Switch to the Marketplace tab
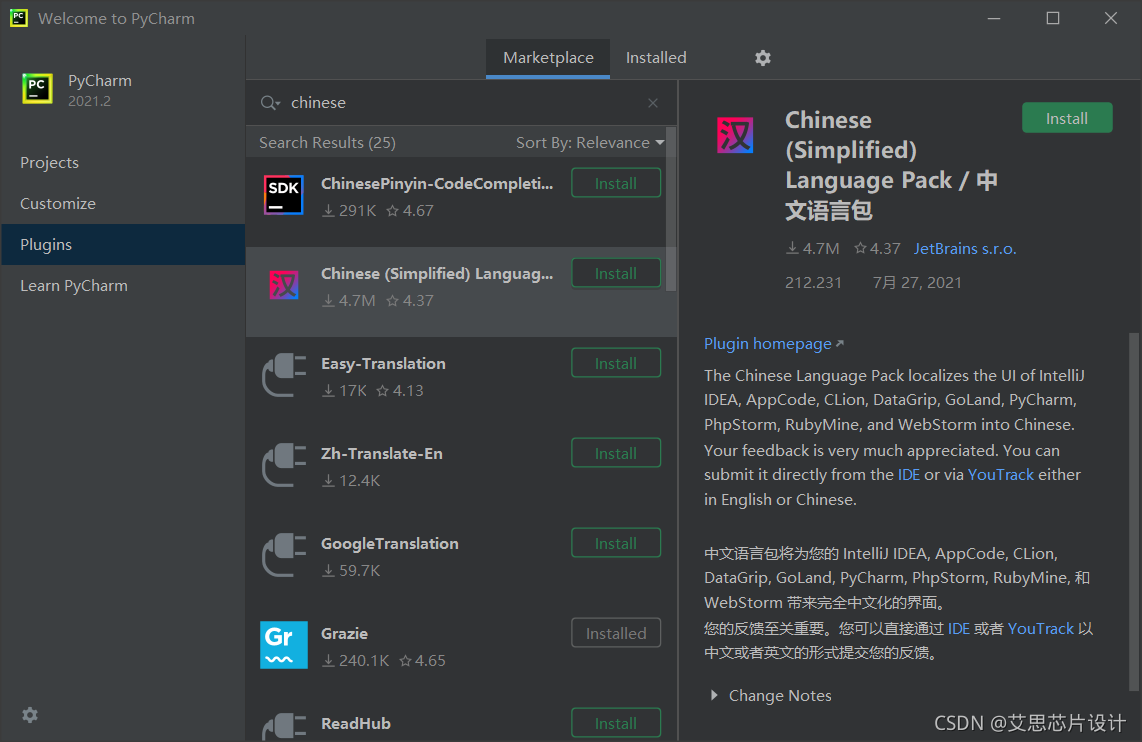Screen dimensions: 1142x742 548,58
